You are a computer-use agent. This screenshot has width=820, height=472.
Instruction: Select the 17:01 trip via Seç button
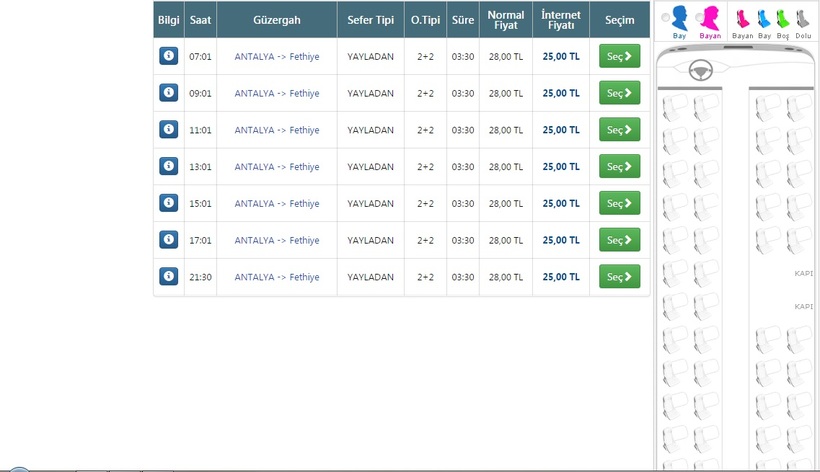[x=619, y=240]
